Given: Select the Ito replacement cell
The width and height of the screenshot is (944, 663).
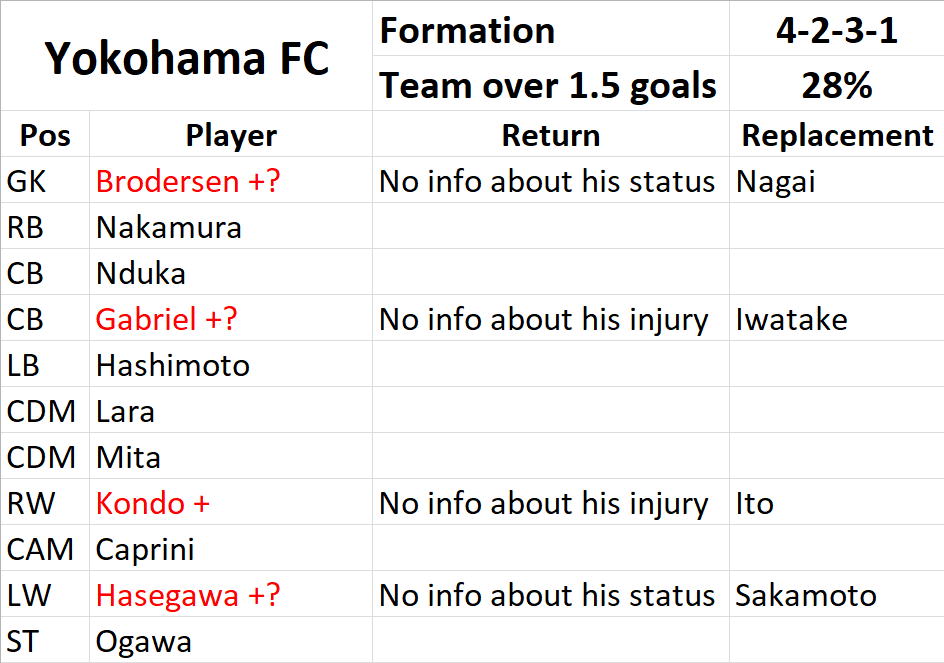Looking at the screenshot, I should tap(837, 502).
